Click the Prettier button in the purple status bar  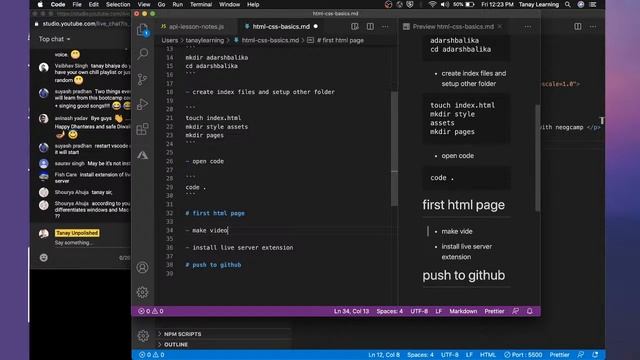tap(494, 311)
